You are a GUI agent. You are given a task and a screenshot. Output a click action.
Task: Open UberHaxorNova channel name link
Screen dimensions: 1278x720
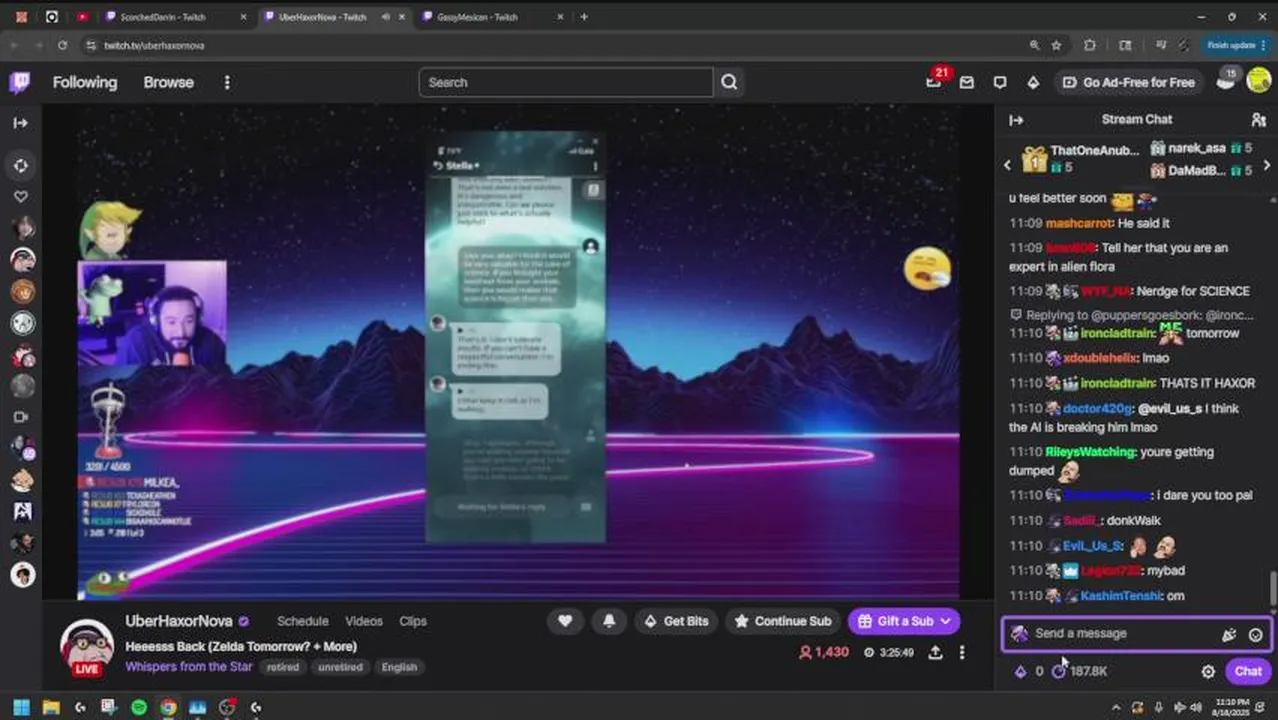point(179,621)
